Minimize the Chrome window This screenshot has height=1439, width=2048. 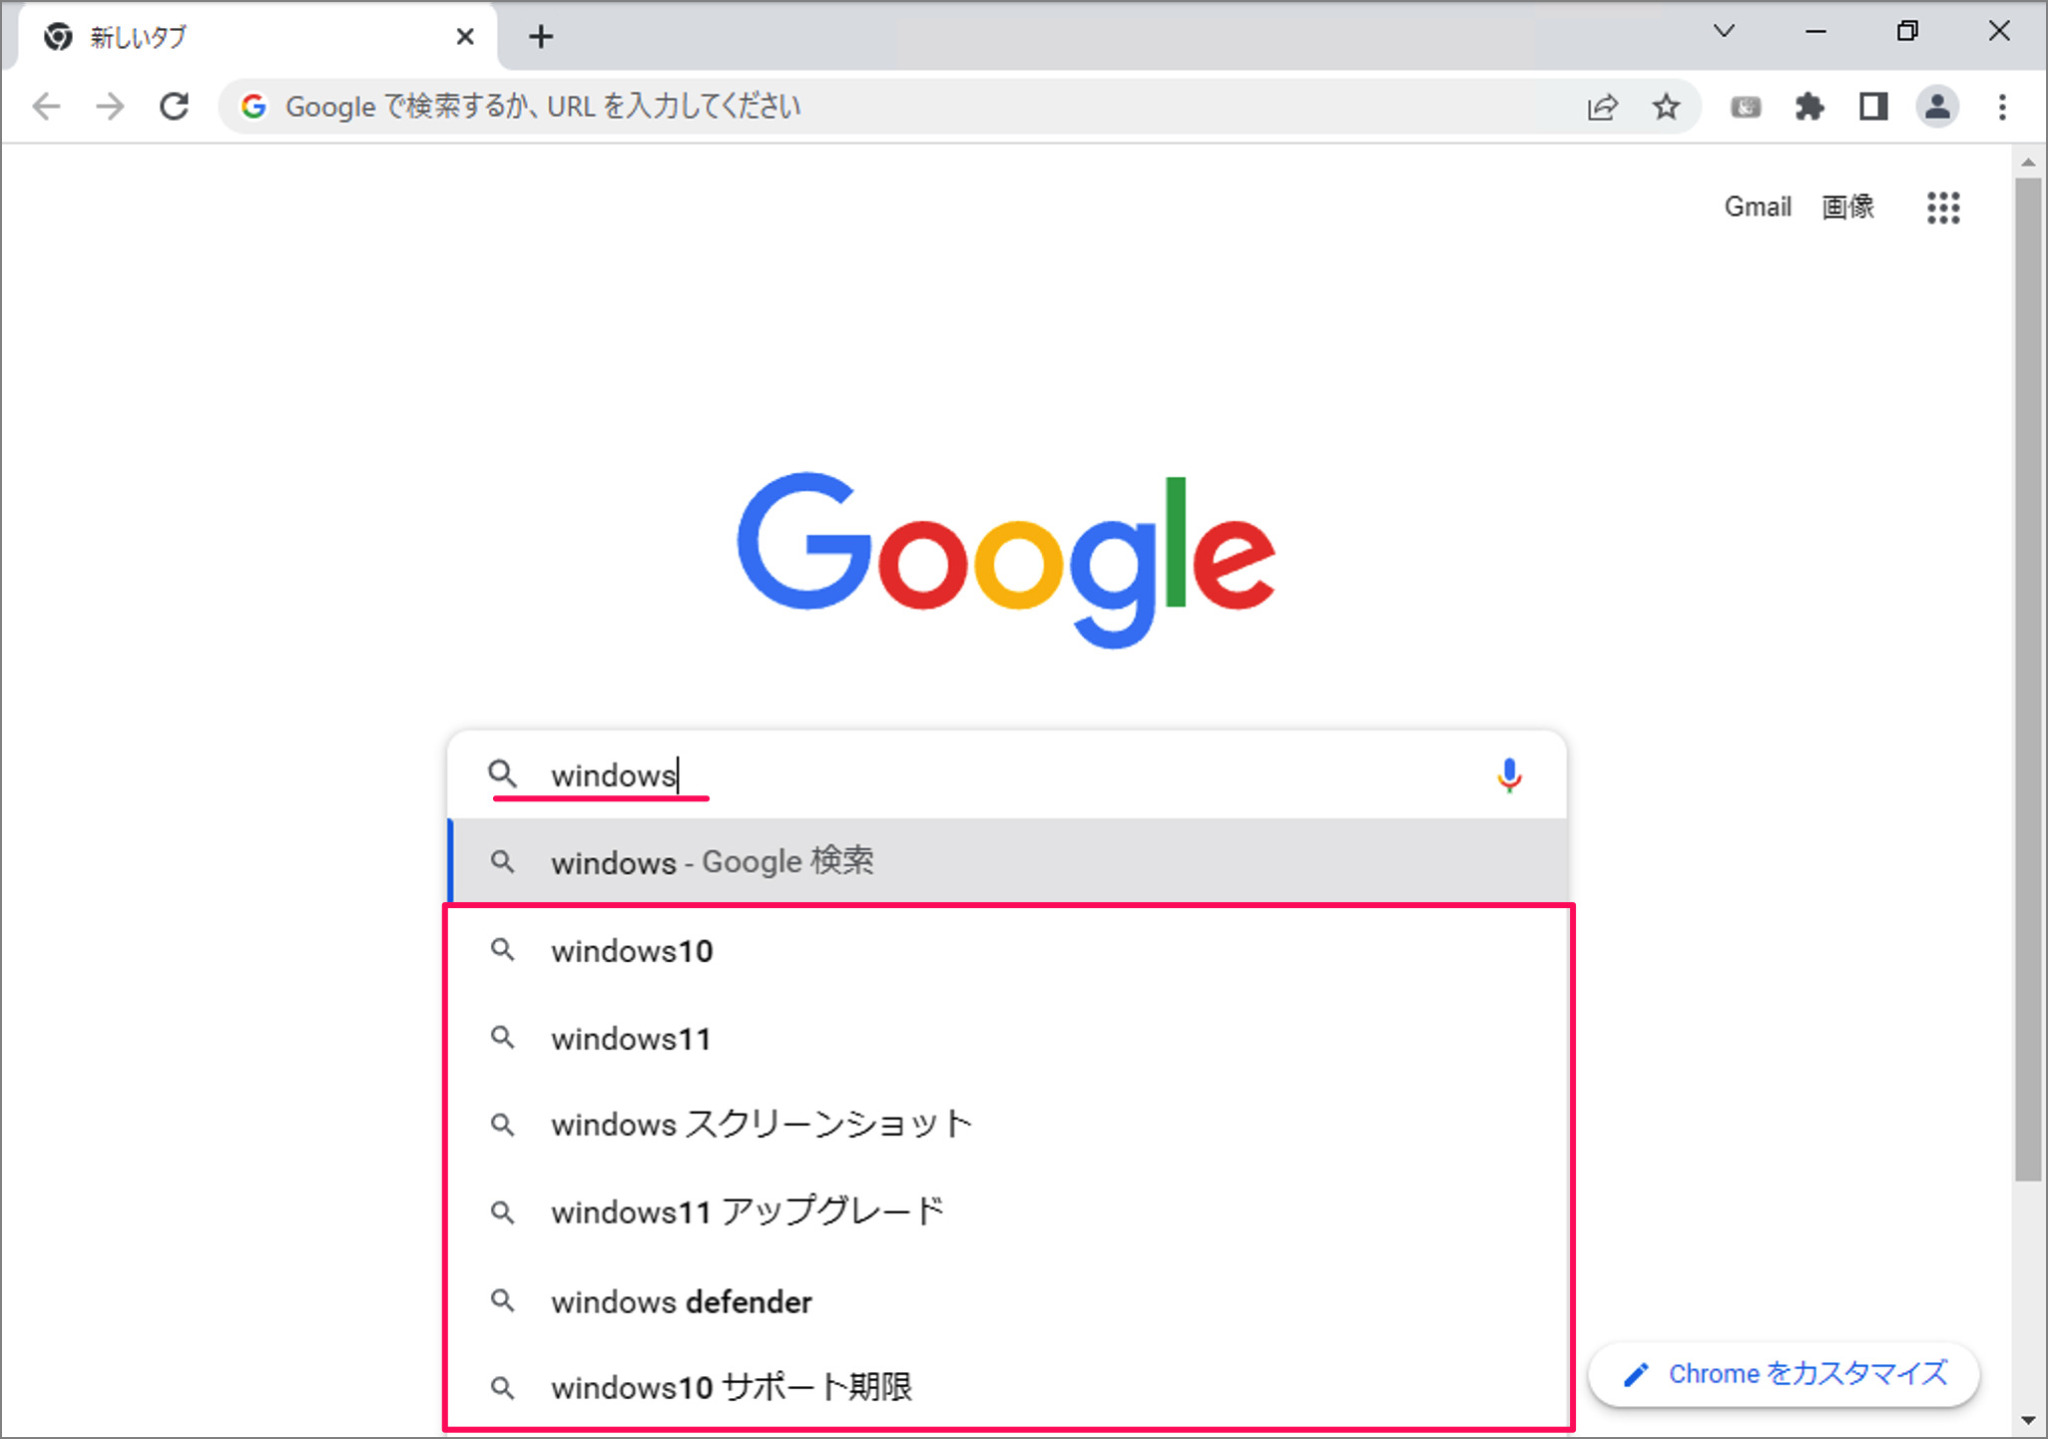pyautogui.click(x=1816, y=31)
